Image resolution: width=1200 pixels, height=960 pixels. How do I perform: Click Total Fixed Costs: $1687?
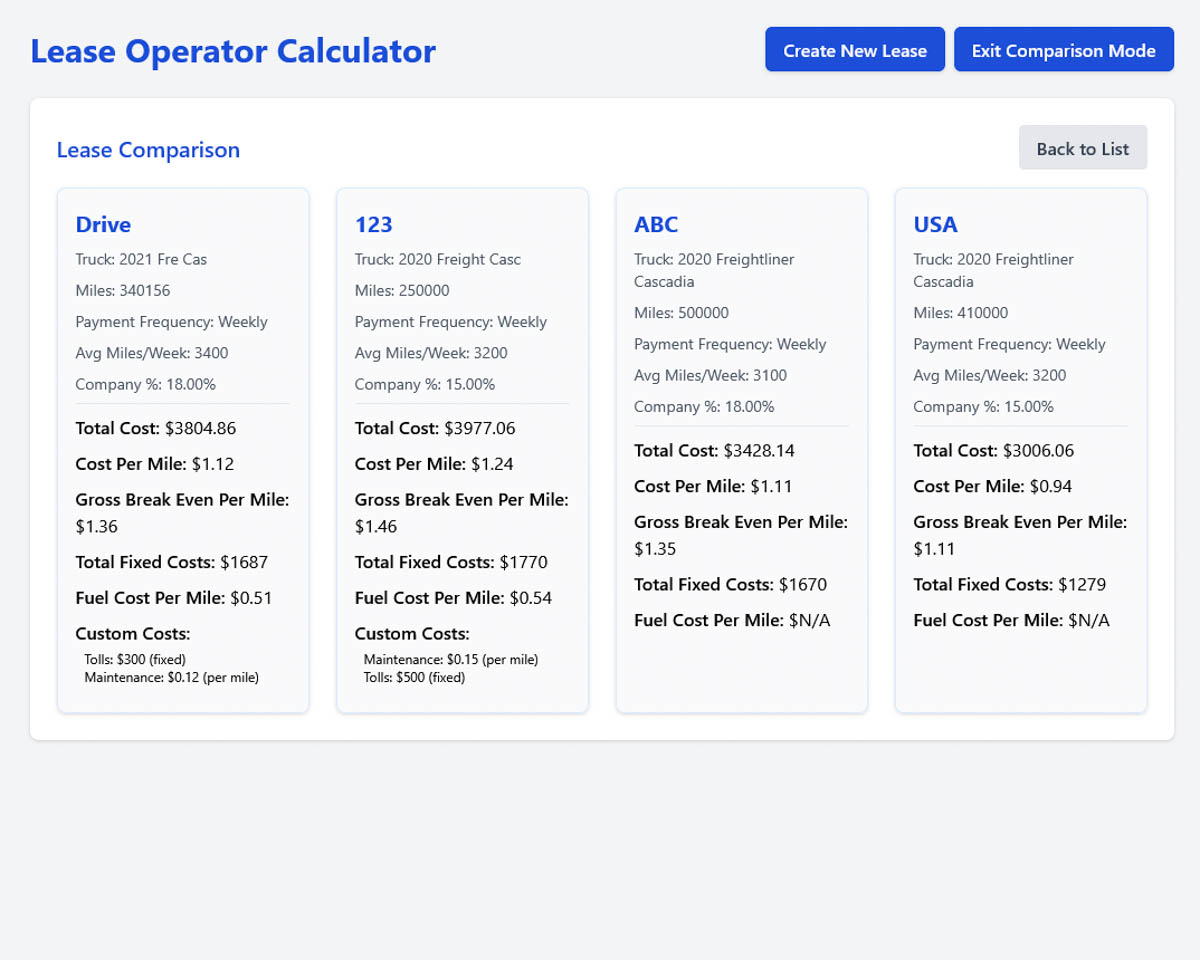point(172,562)
